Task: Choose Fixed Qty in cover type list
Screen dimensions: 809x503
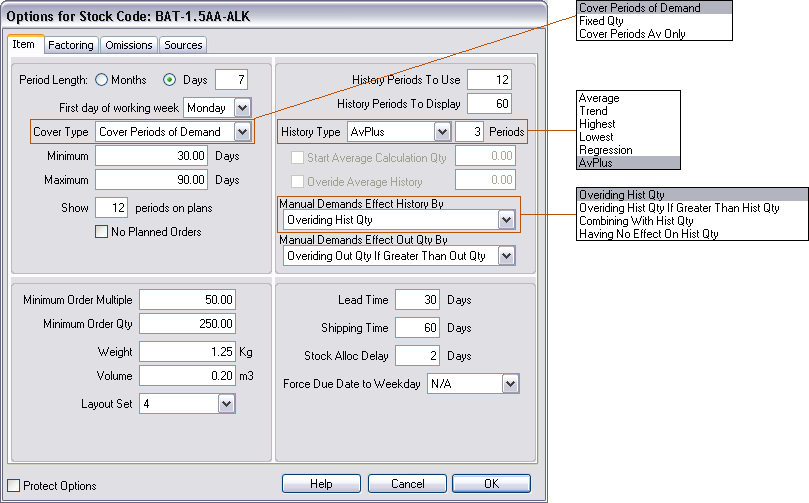Action: coord(654,21)
